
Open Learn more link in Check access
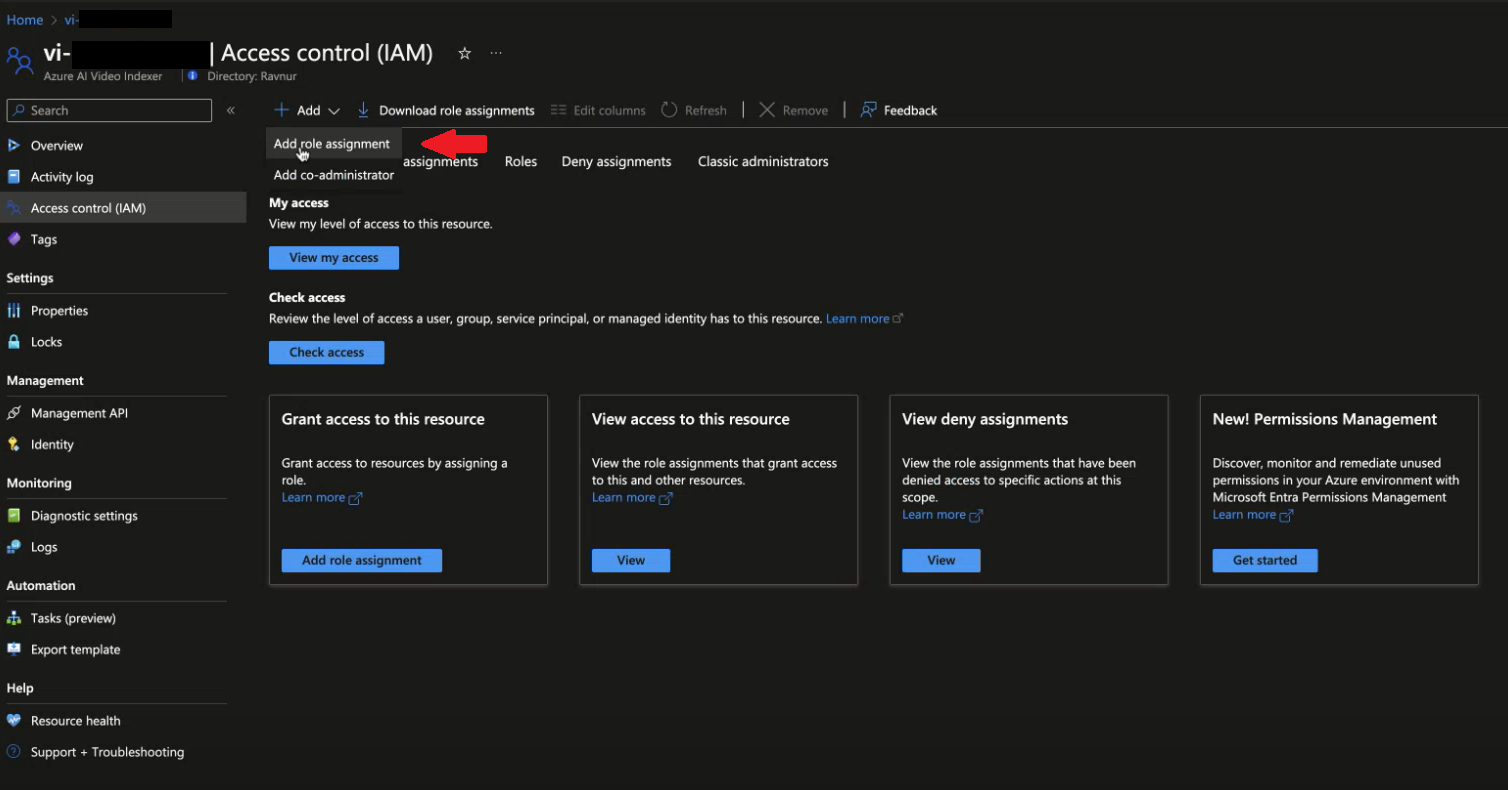pyautogui.click(x=864, y=319)
